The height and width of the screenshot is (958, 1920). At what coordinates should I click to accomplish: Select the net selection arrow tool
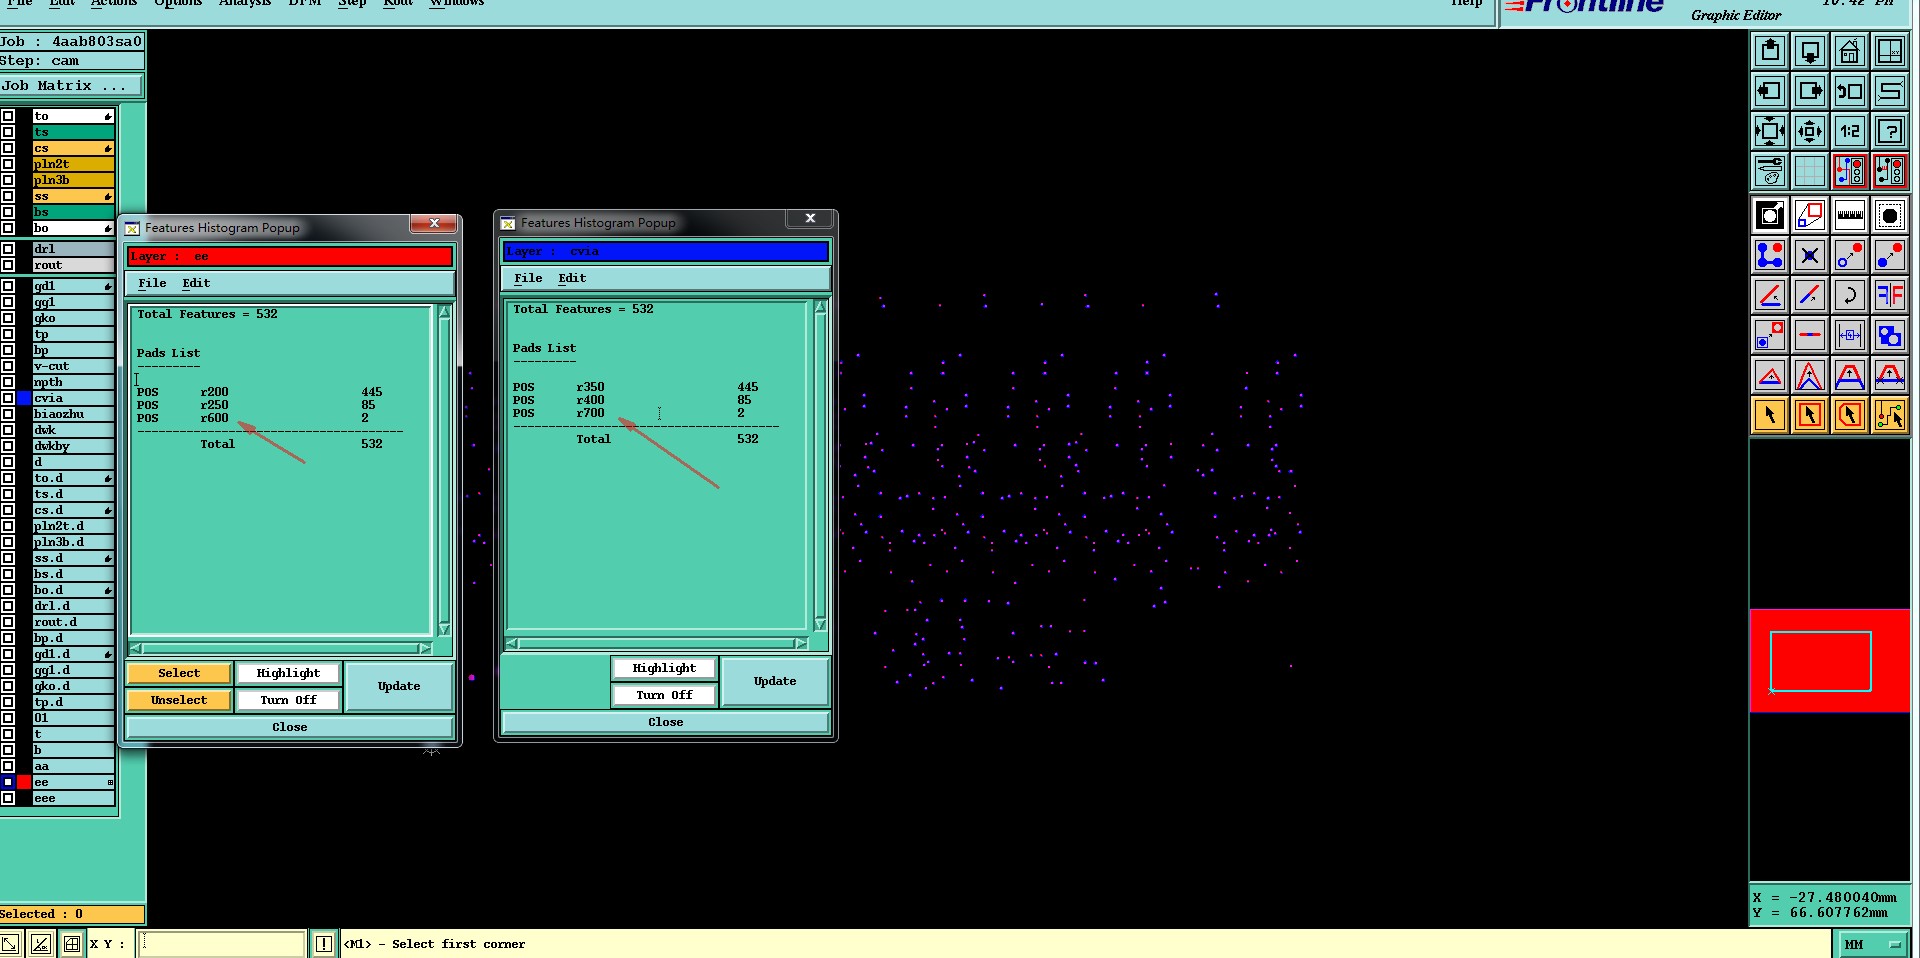1890,415
